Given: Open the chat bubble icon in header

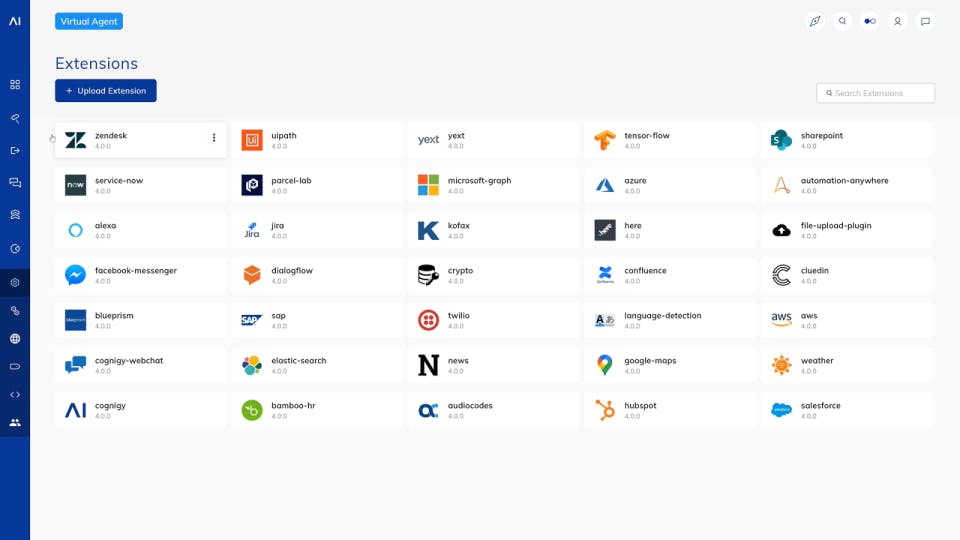Looking at the screenshot, I should (925, 21).
